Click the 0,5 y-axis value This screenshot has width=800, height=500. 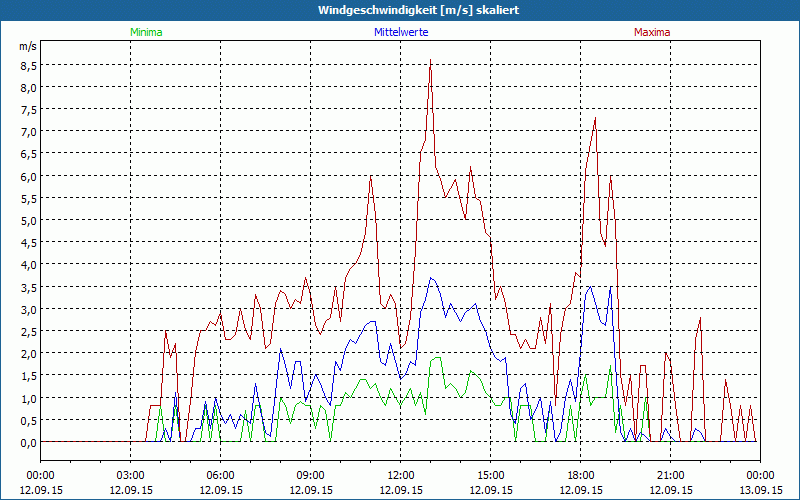pos(28,420)
